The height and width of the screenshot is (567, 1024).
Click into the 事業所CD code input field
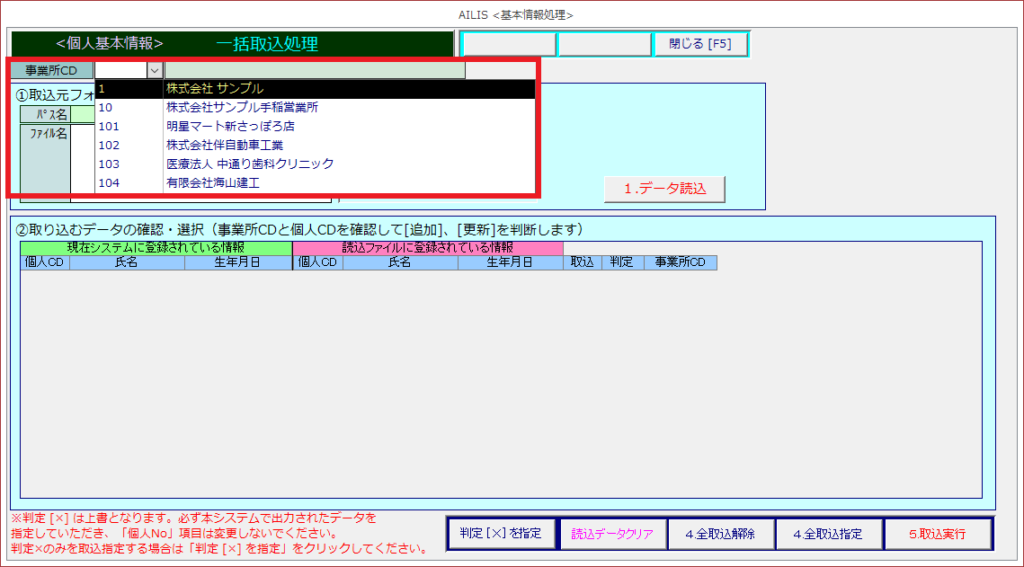coord(120,70)
